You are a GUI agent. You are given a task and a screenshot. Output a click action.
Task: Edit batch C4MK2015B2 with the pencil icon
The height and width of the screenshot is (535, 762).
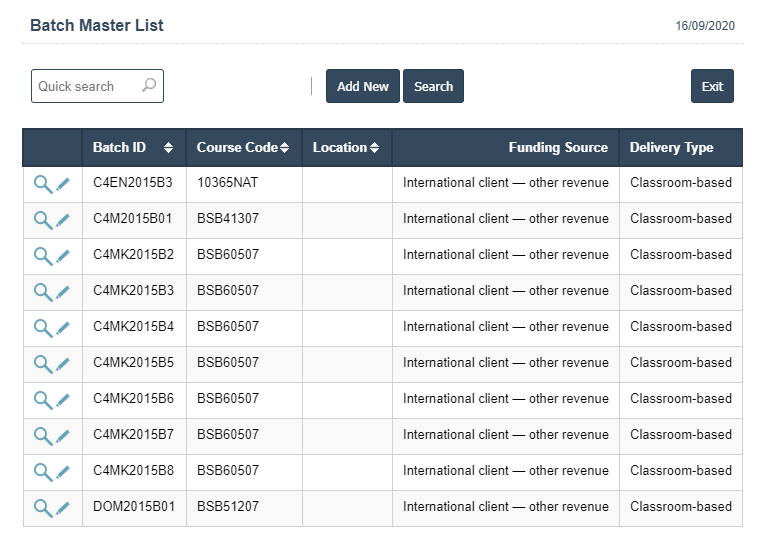[x=63, y=256]
